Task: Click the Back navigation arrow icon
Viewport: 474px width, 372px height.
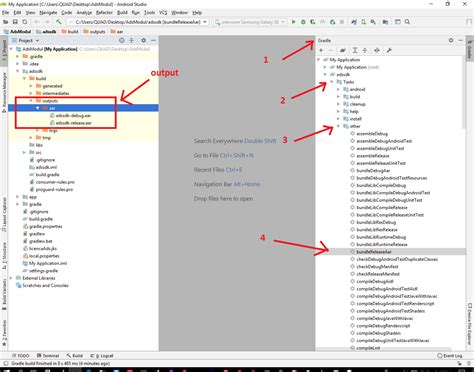Action: point(37,22)
